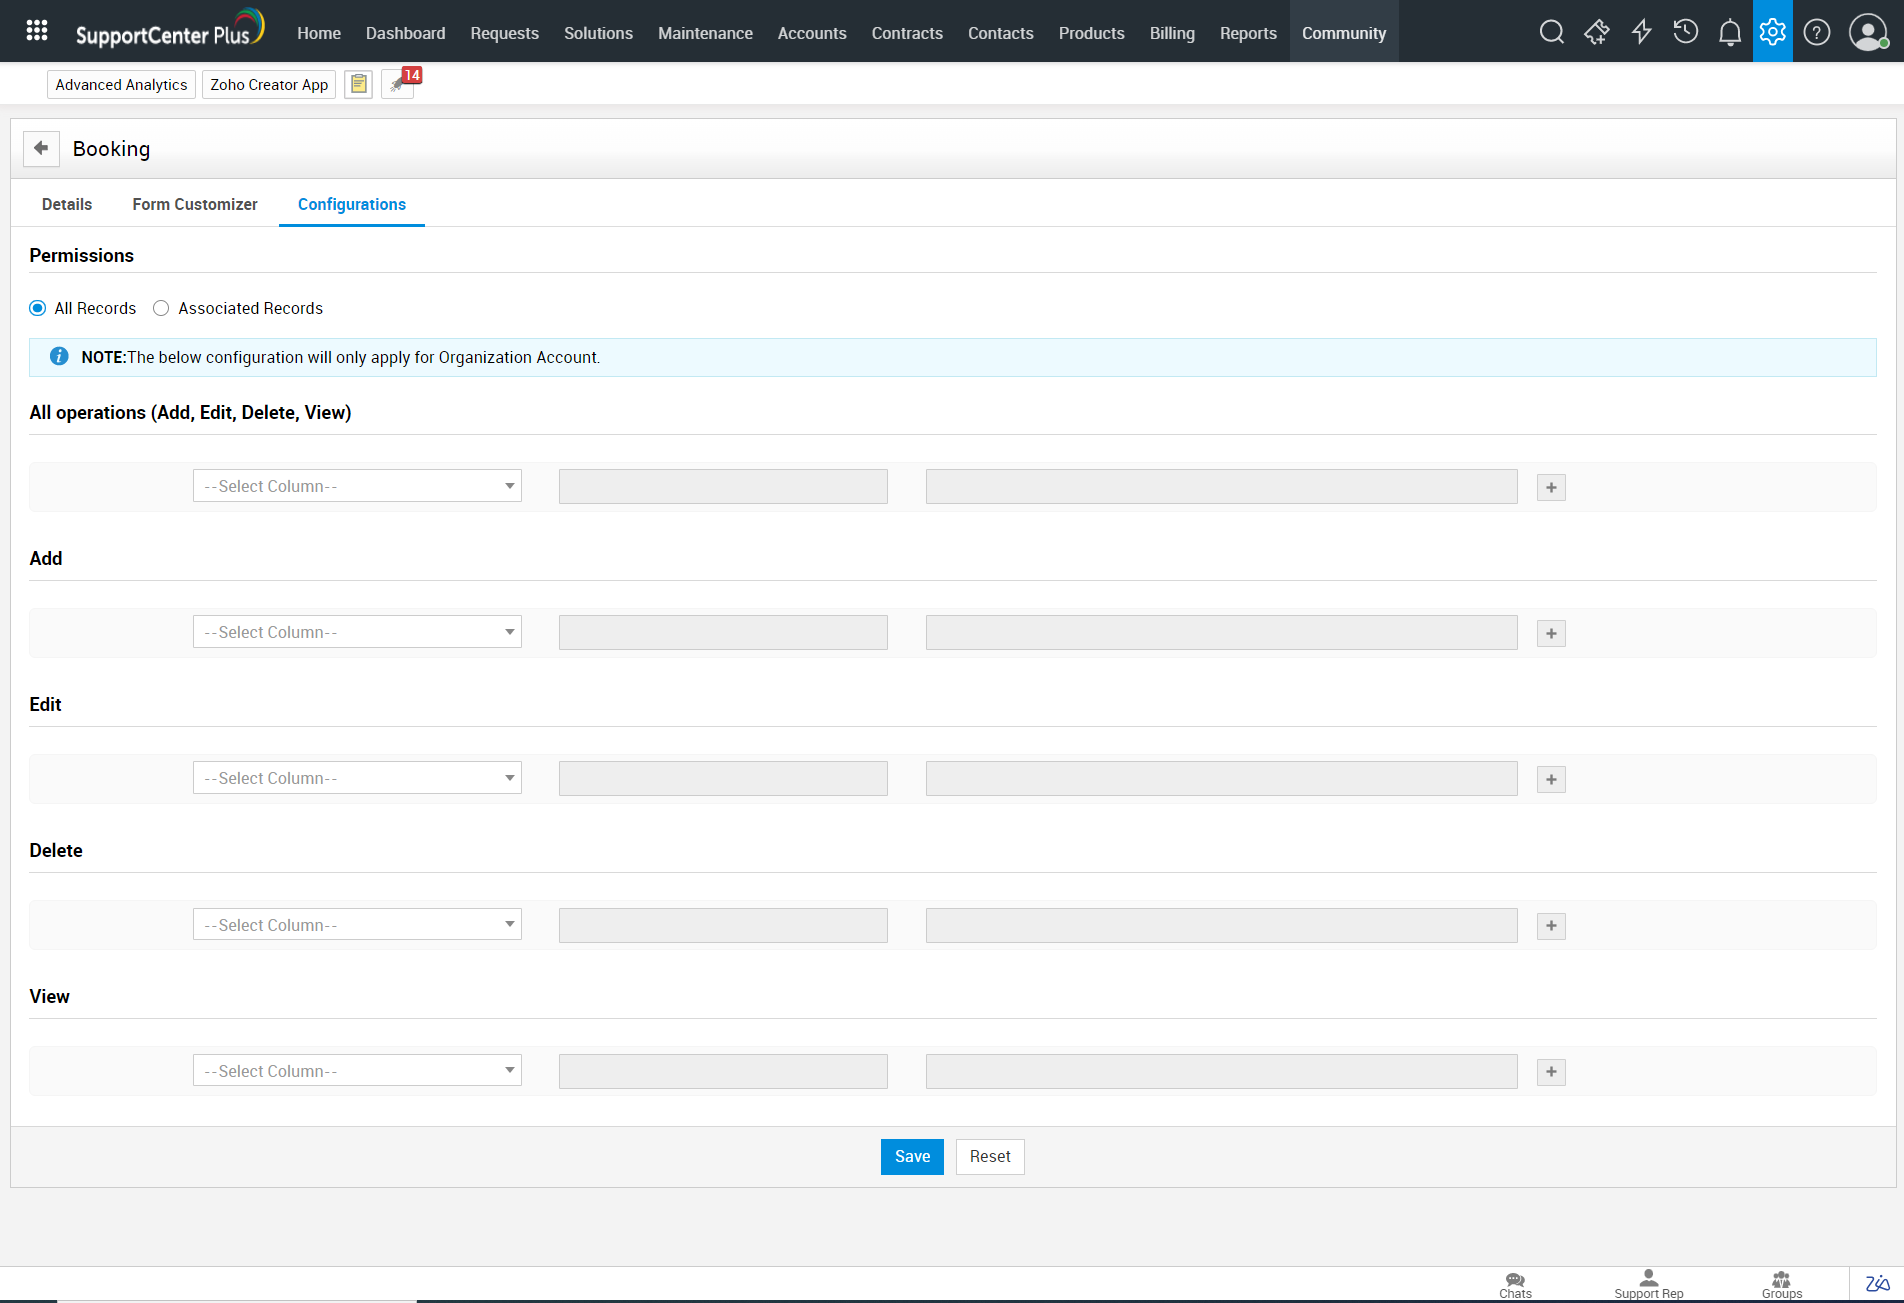This screenshot has width=1904, height=1303.
Task: Switch to the Form Customizer tab
Action: tap(195, 204)
